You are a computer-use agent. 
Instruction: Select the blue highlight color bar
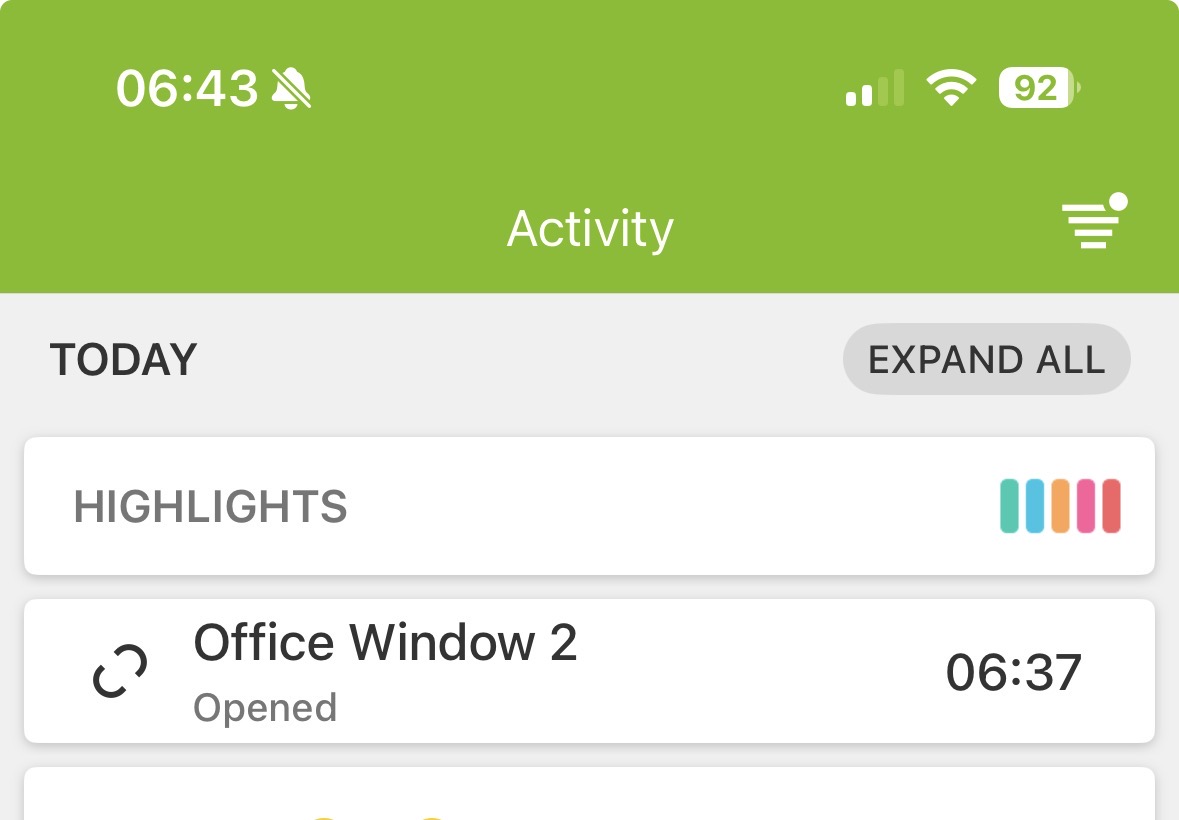click(1035, 506)
